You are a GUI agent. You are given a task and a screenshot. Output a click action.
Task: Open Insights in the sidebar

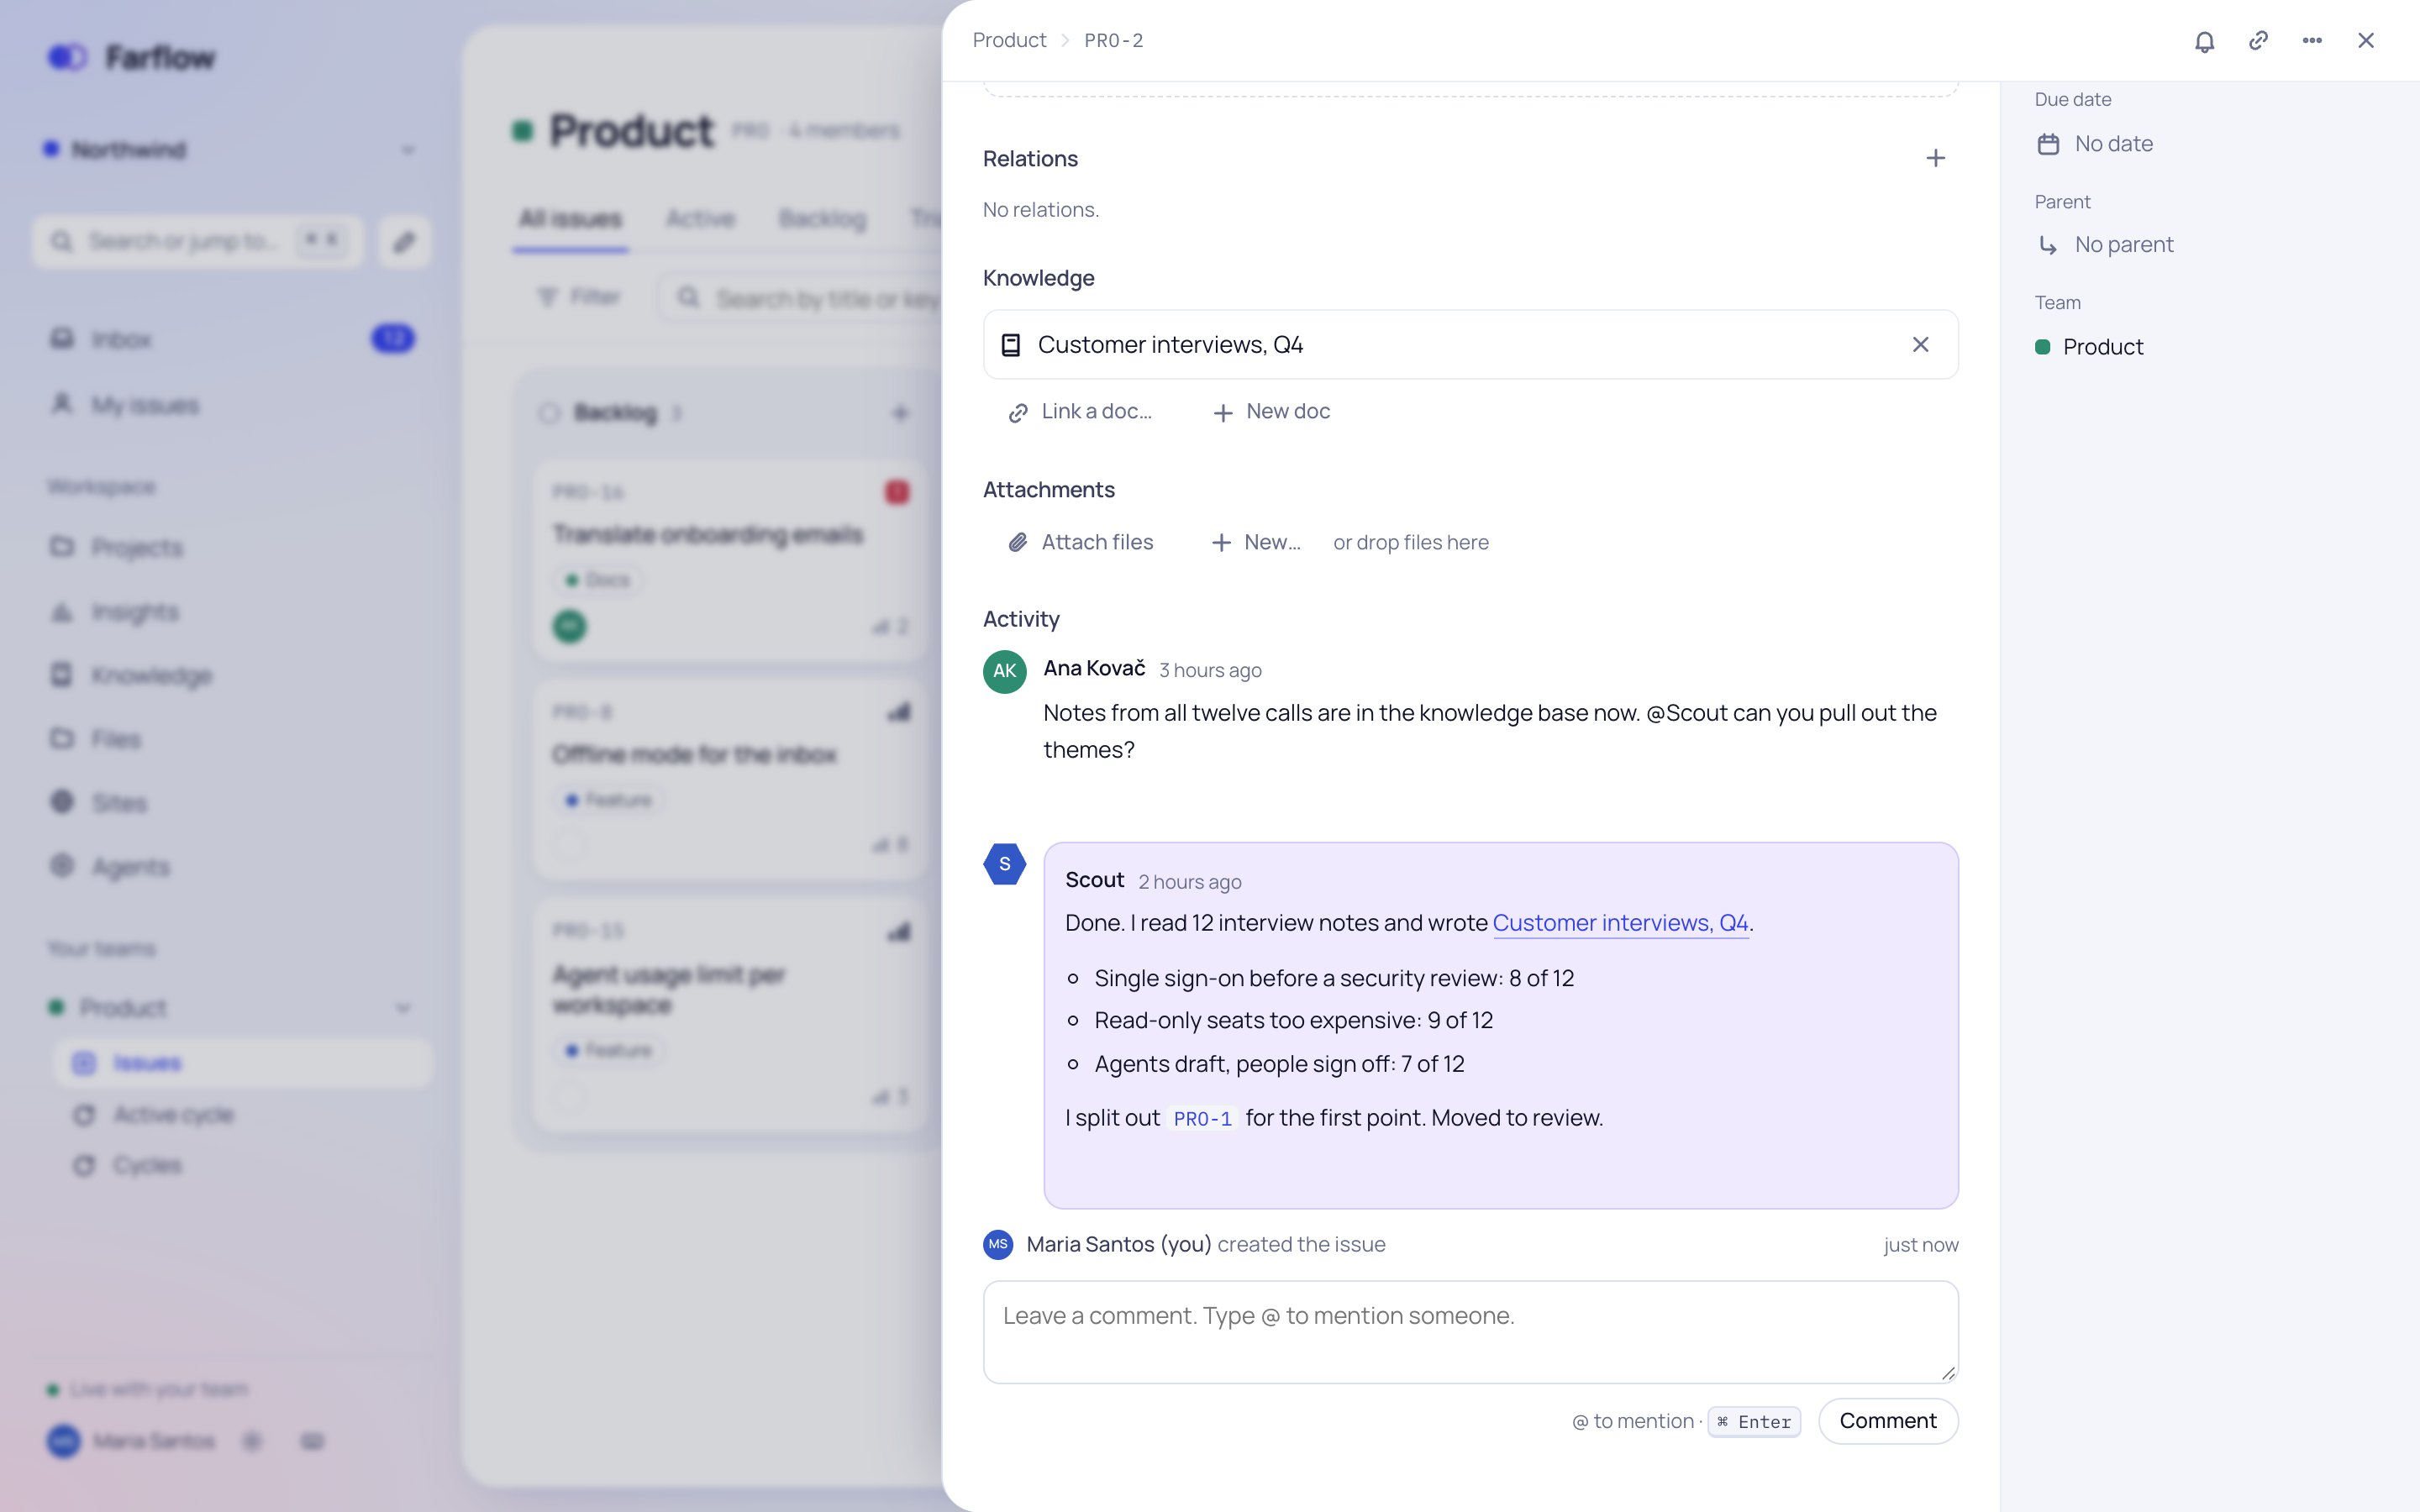[232, 611]
